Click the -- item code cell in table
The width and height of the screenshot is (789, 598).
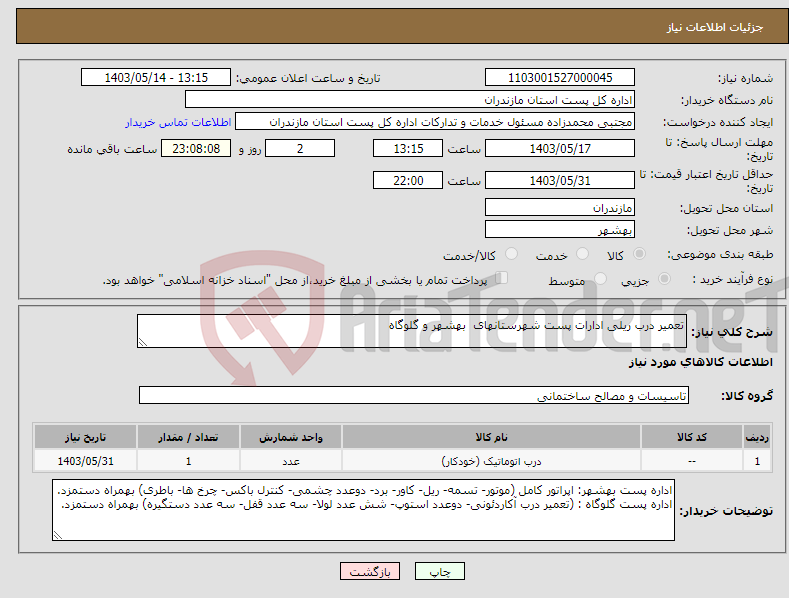pos(692,461)
